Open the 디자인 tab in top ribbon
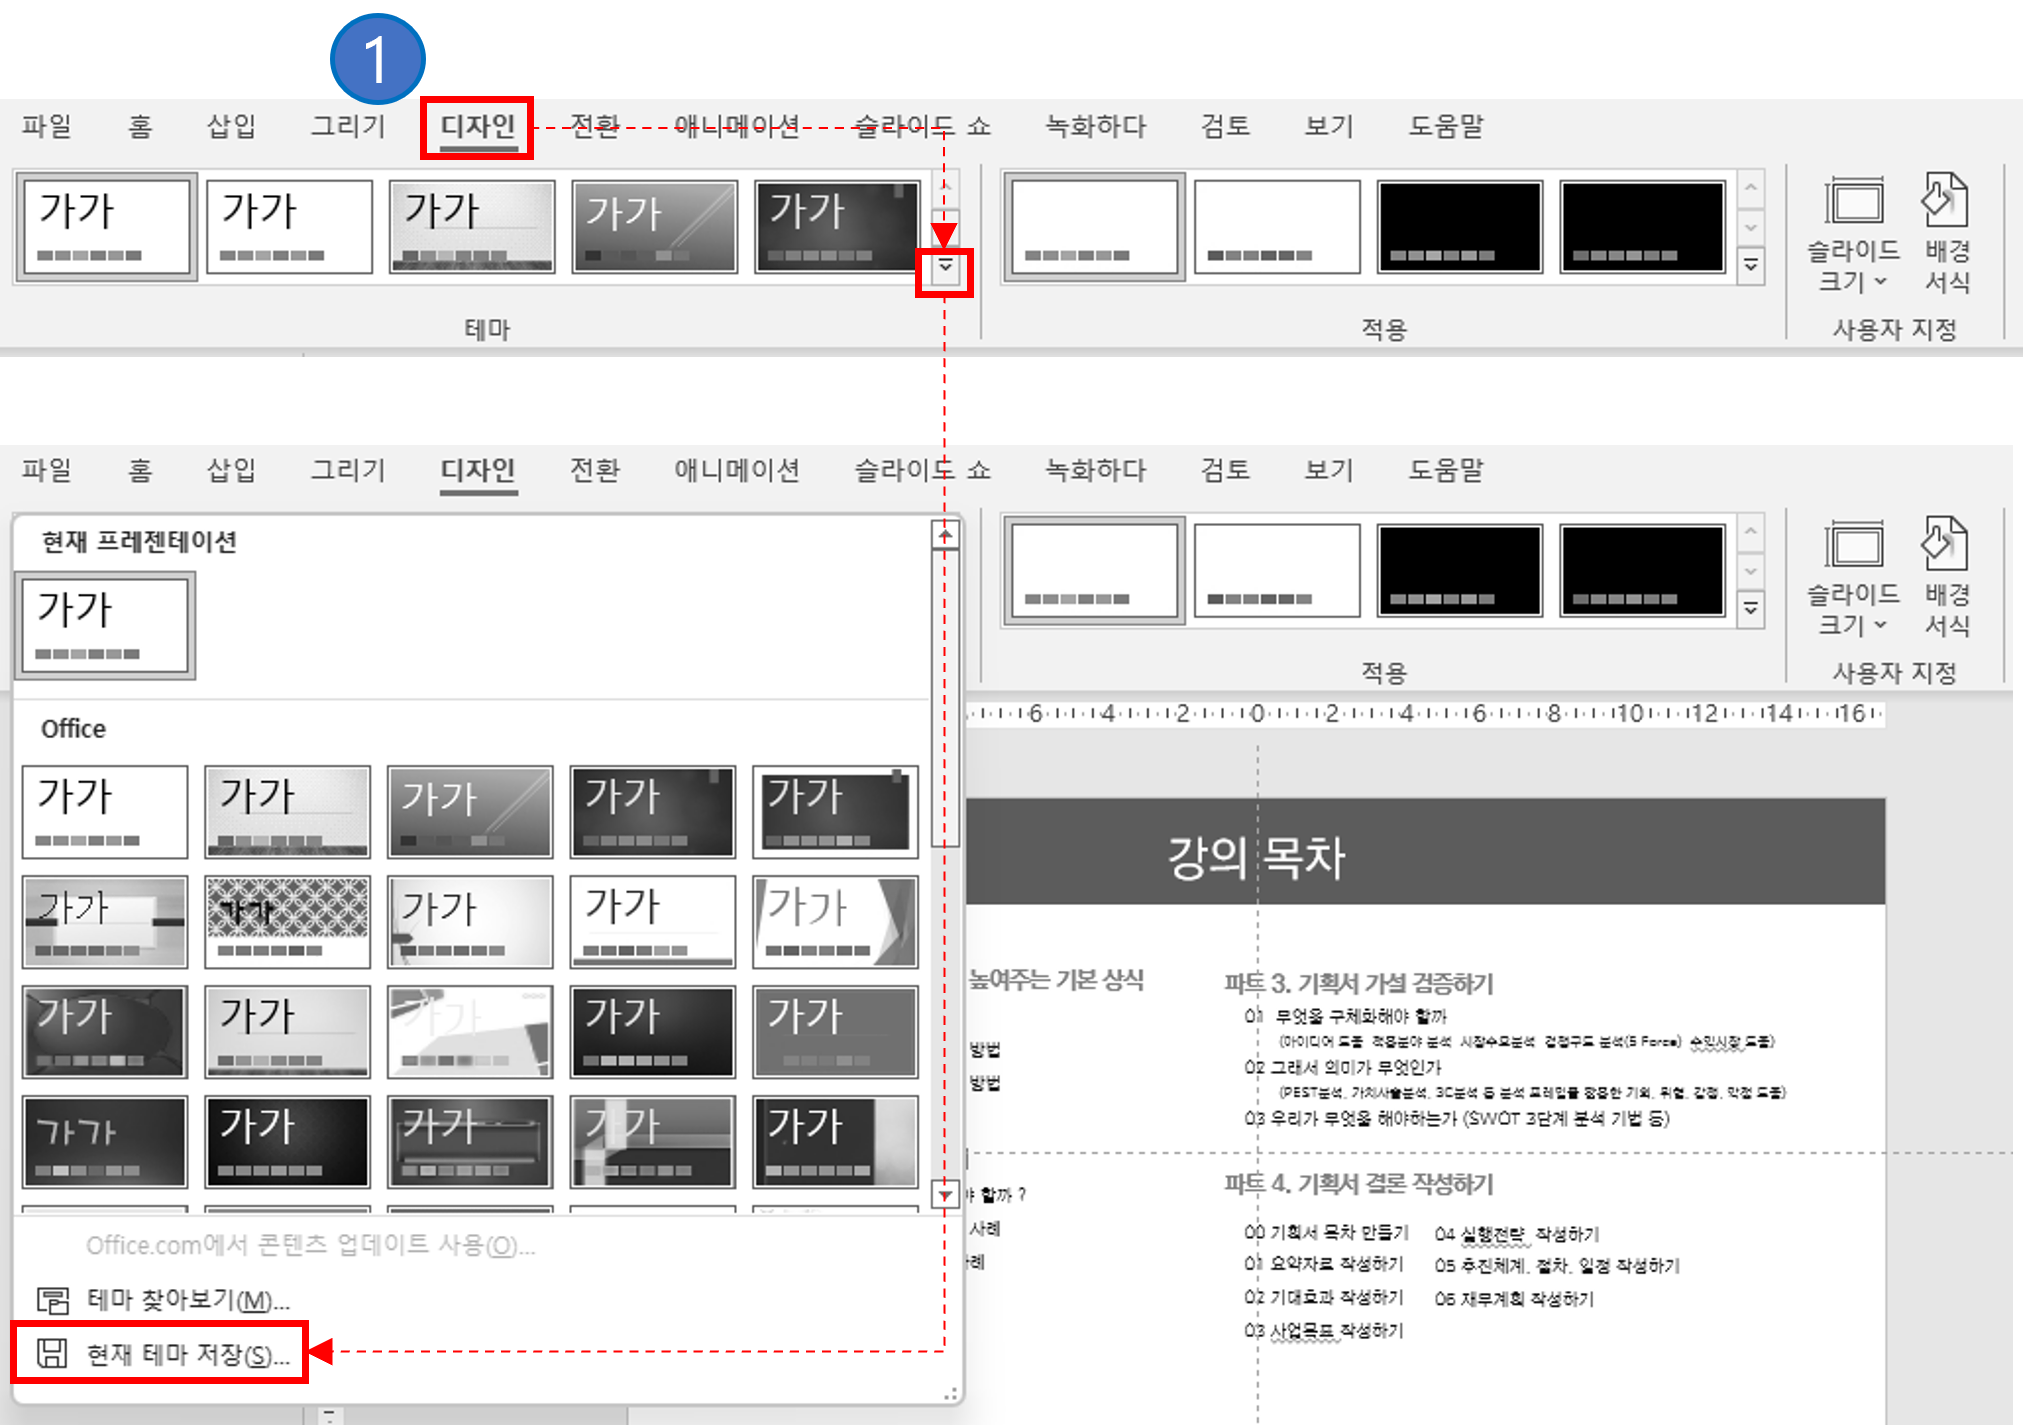The image size is (2023, 1425). pyautogui.click(x=477, y=127)
